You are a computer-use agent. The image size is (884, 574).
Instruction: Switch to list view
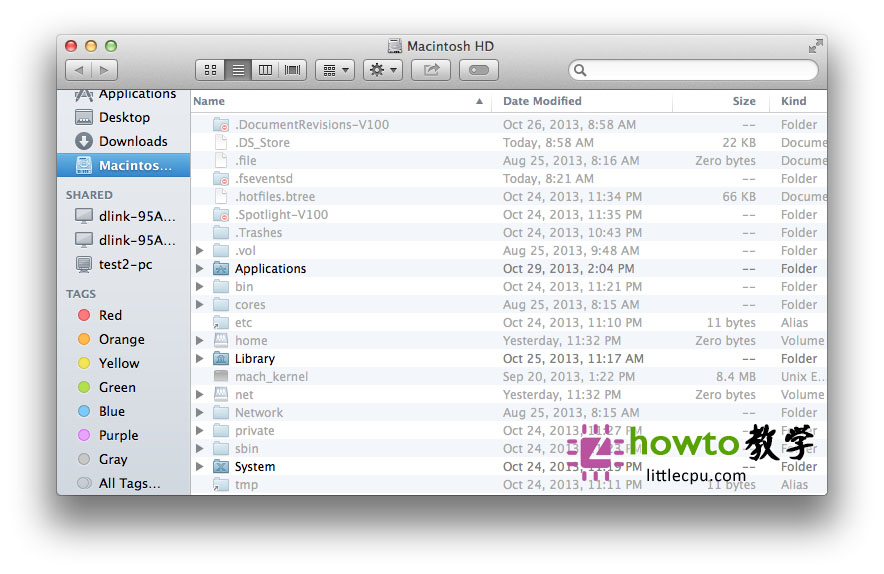238,70
